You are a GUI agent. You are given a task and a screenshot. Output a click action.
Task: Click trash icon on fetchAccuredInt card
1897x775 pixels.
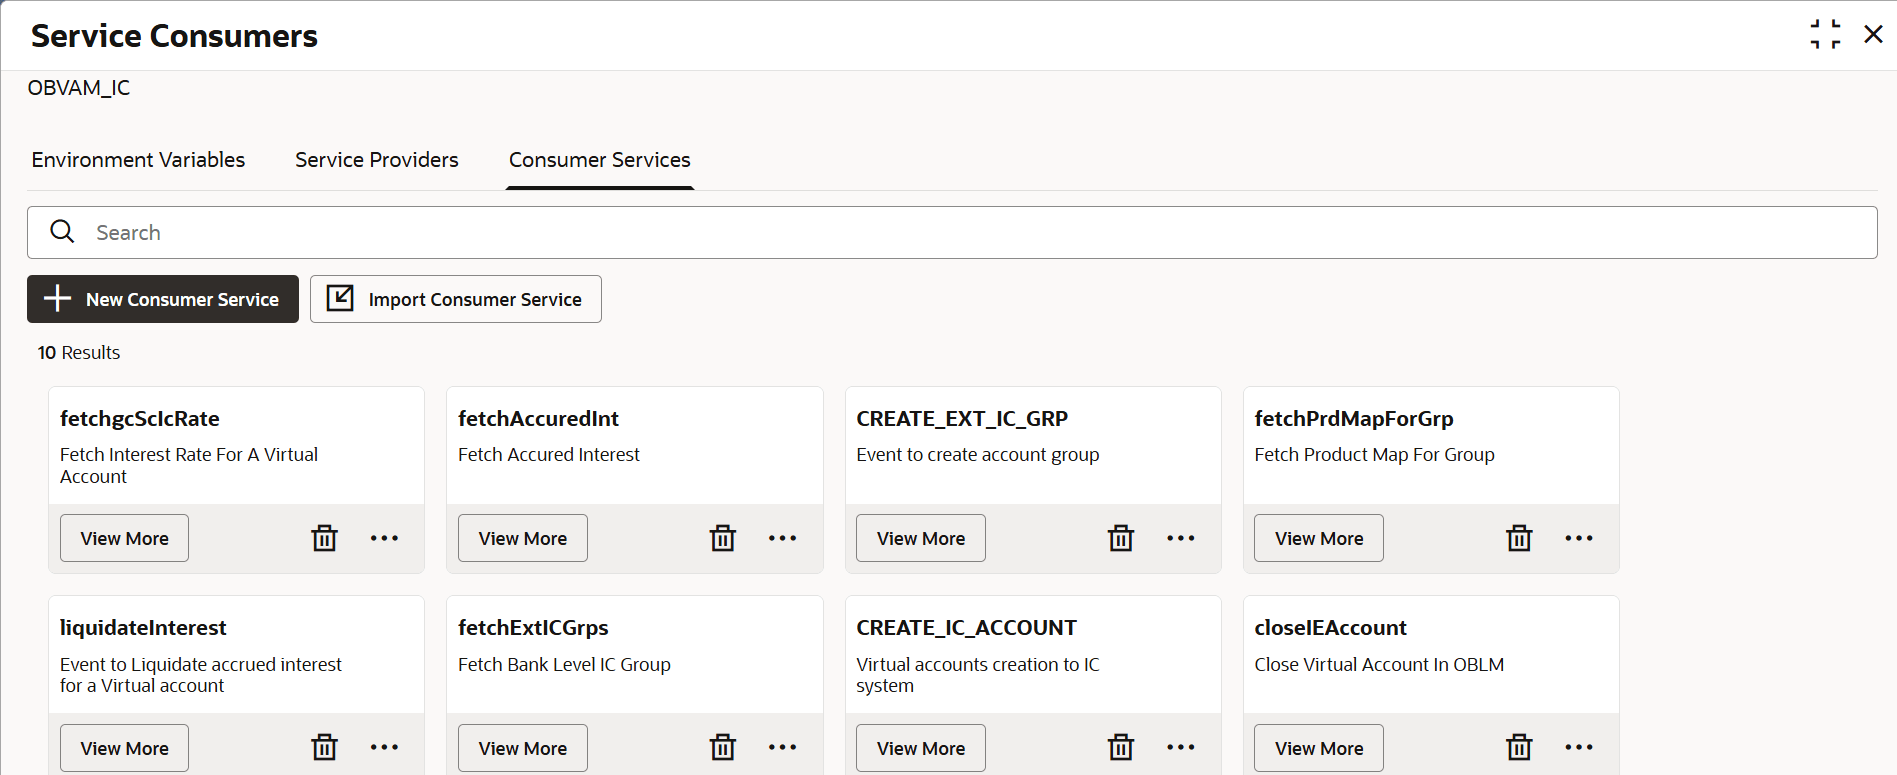pyautogui.click(x=723, y=538)
